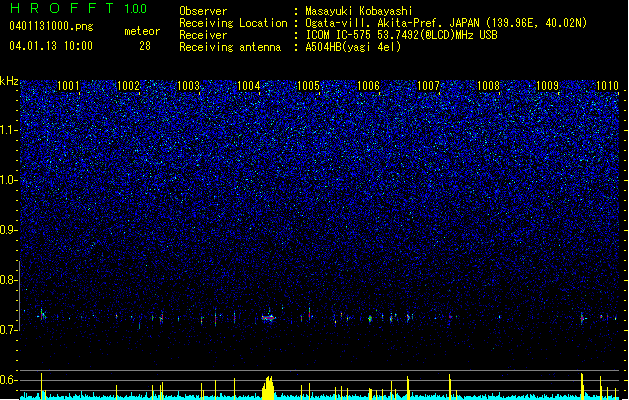Click the meteor count 28
Screen dimensions: 629x400
point(145,46)
